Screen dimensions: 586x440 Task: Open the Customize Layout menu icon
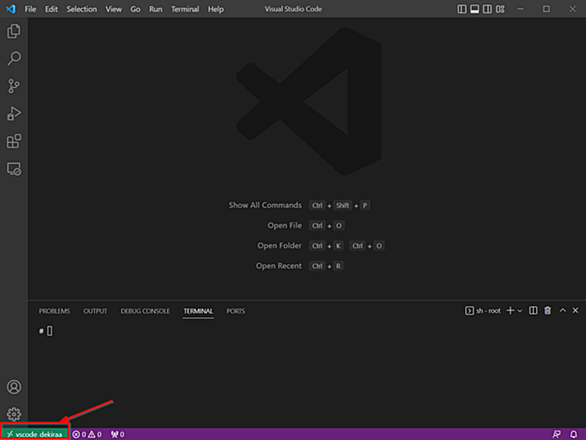tap(500, 9)
